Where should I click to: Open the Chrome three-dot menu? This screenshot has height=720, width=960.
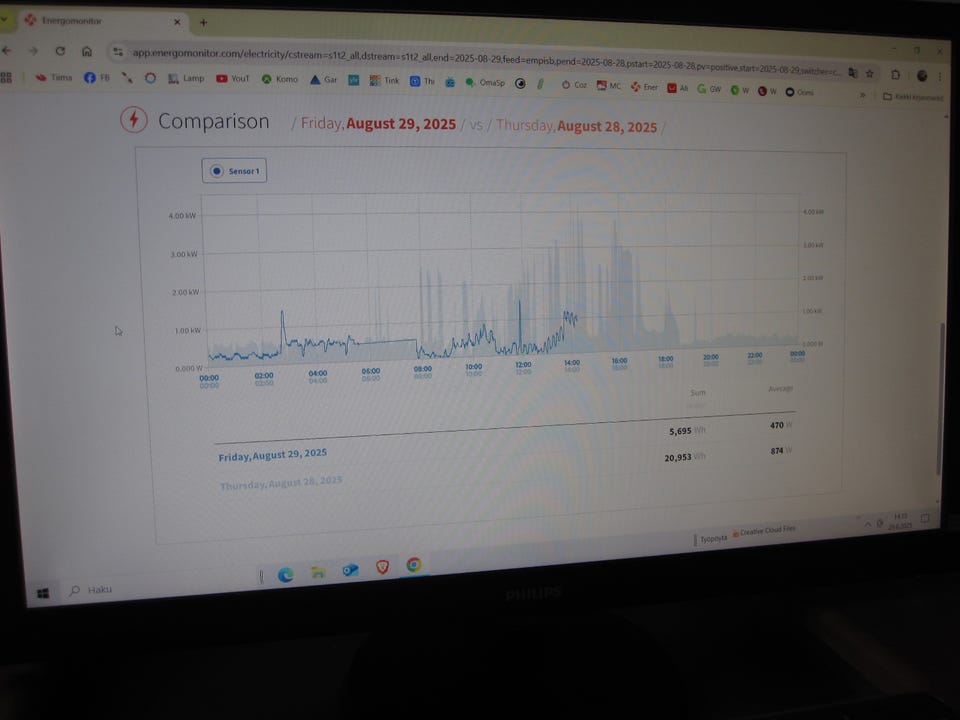pyautogui.click(x=940, y=77)
